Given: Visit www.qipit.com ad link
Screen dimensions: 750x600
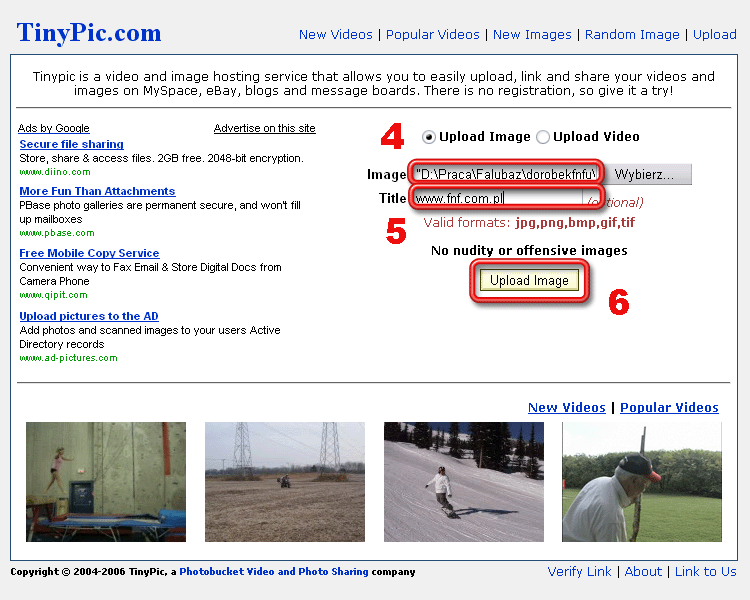Looking at the screenshot, I should 54,295.
